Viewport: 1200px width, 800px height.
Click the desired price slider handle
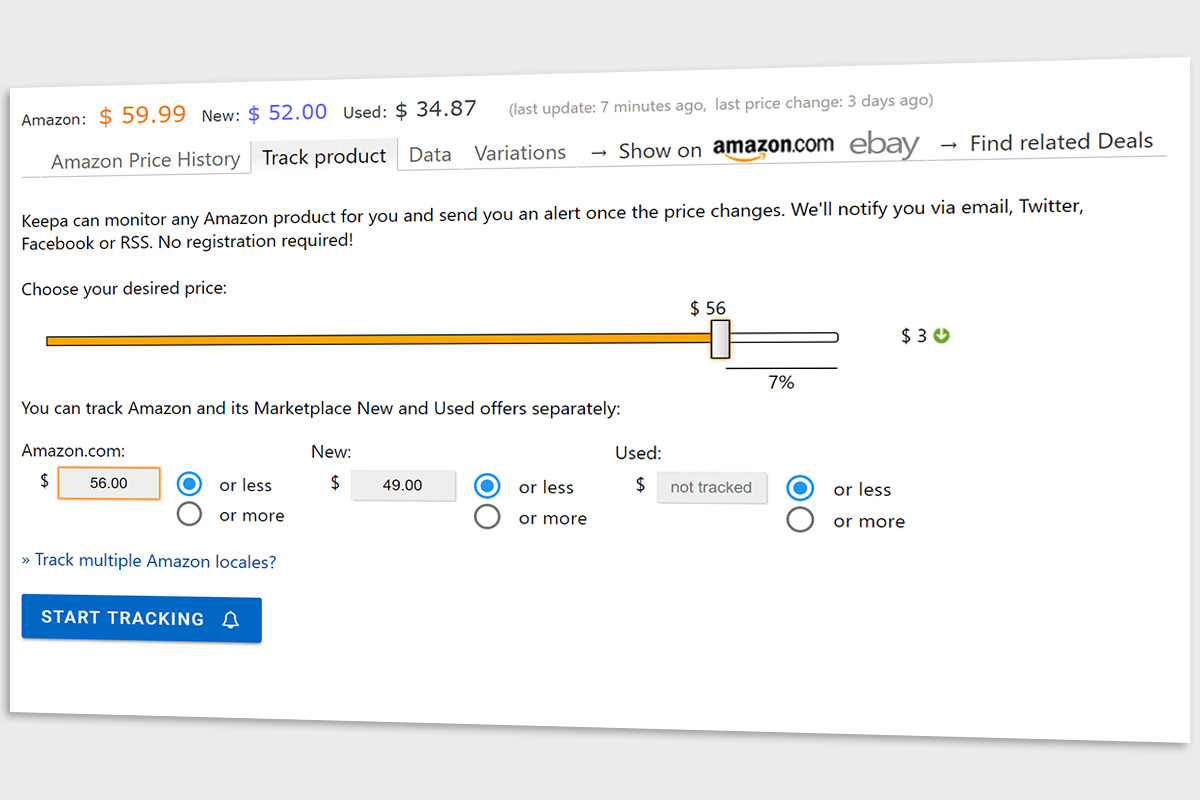point(720,339)
